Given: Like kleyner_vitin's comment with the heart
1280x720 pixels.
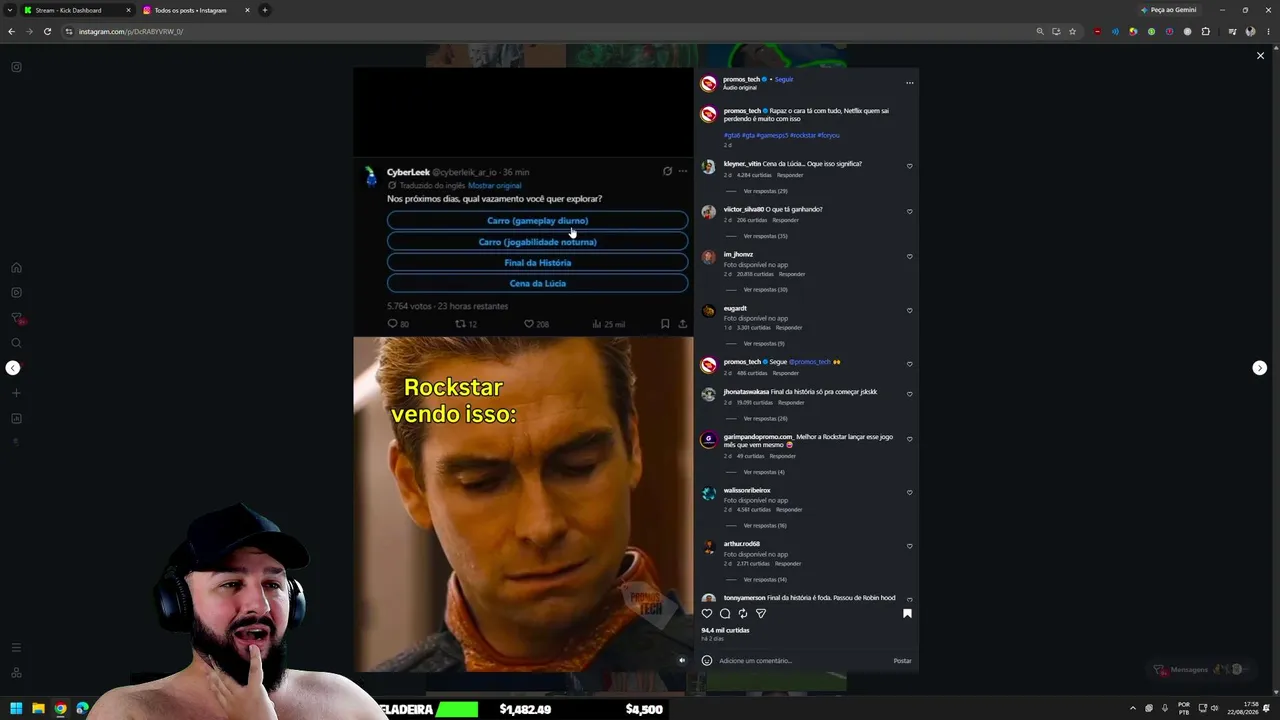Looking at the screenshot, I should [x=909, y=166].
